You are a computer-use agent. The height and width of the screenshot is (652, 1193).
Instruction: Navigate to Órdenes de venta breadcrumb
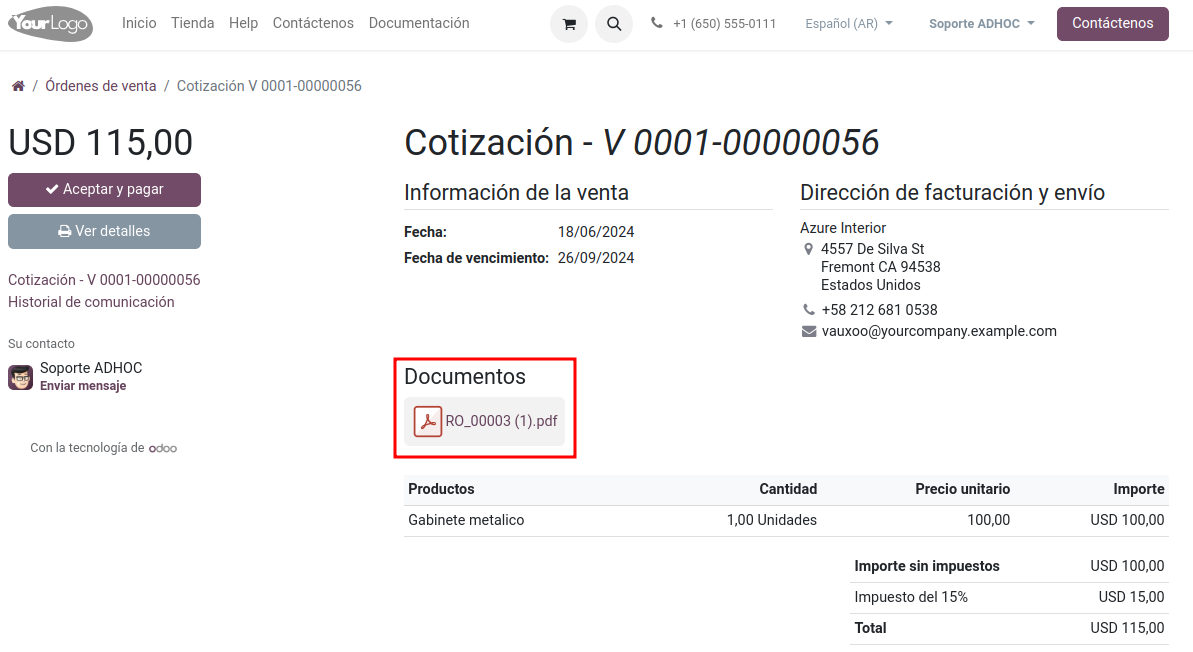point(101,86)
